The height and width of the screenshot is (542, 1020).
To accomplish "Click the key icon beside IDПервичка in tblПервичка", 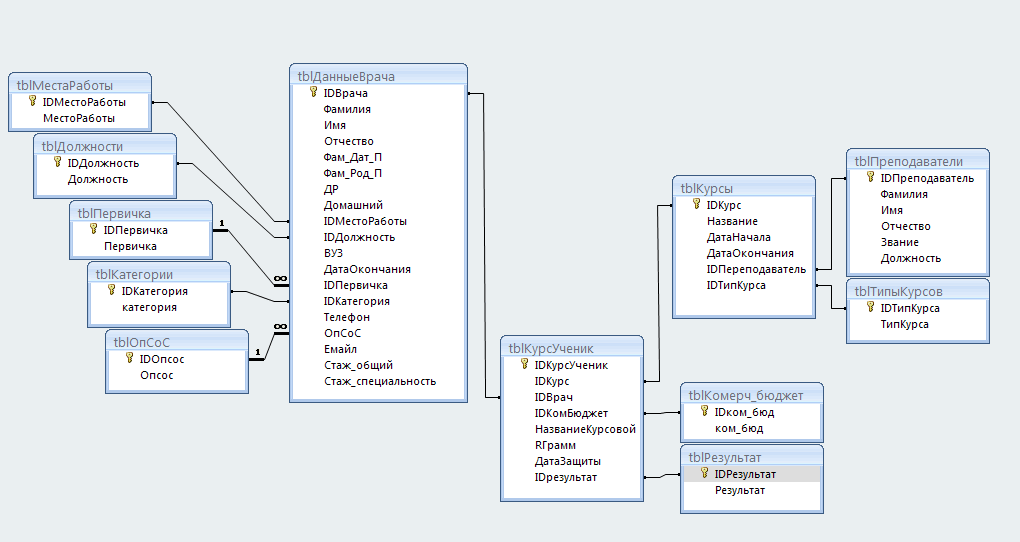I will point(93,229).
